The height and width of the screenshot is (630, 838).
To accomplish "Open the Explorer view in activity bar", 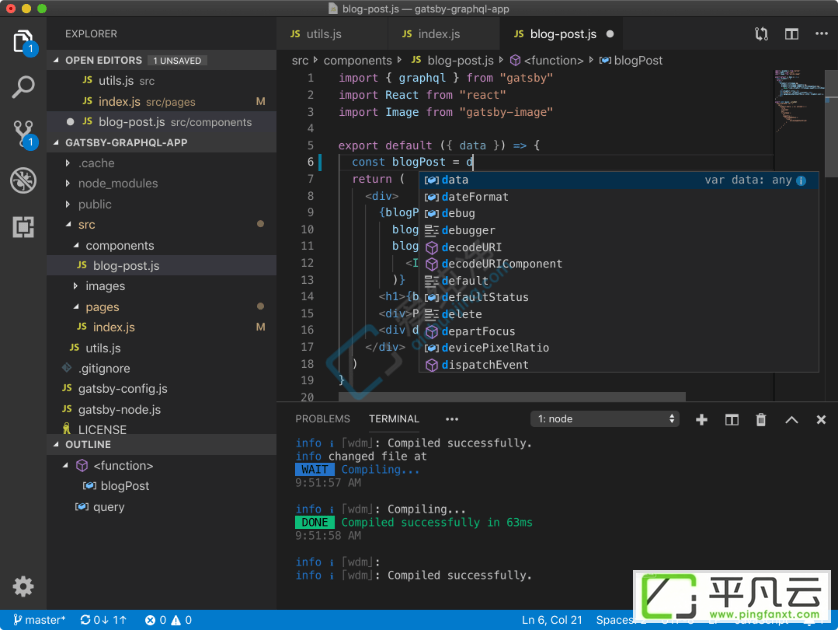I will [23, 42].
